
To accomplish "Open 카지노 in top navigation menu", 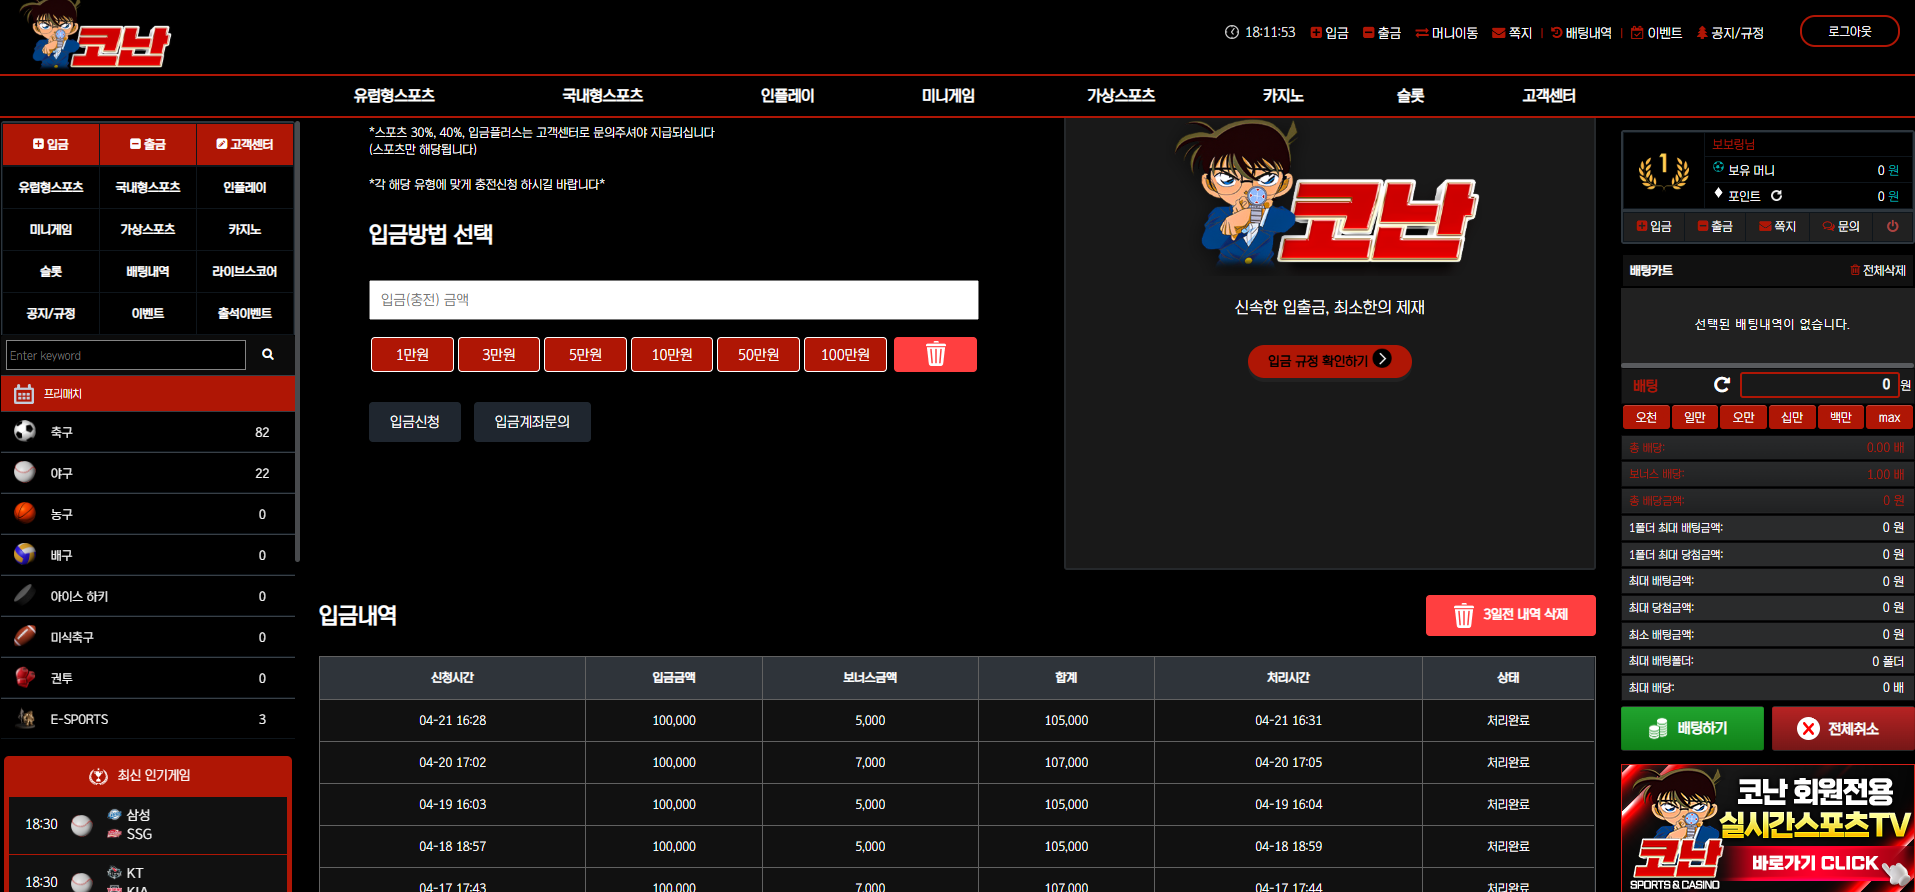I will 1282,96.
